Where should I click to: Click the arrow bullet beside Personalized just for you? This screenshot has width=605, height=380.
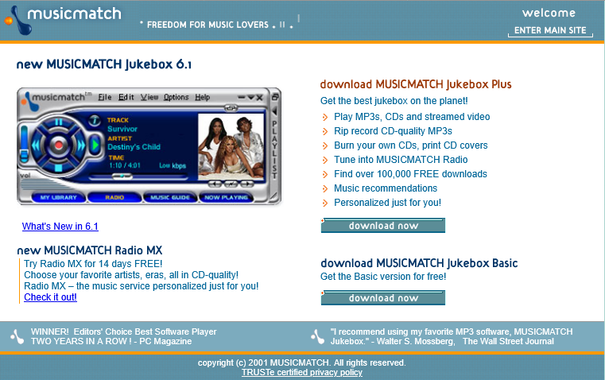click(x=325, y=203)
